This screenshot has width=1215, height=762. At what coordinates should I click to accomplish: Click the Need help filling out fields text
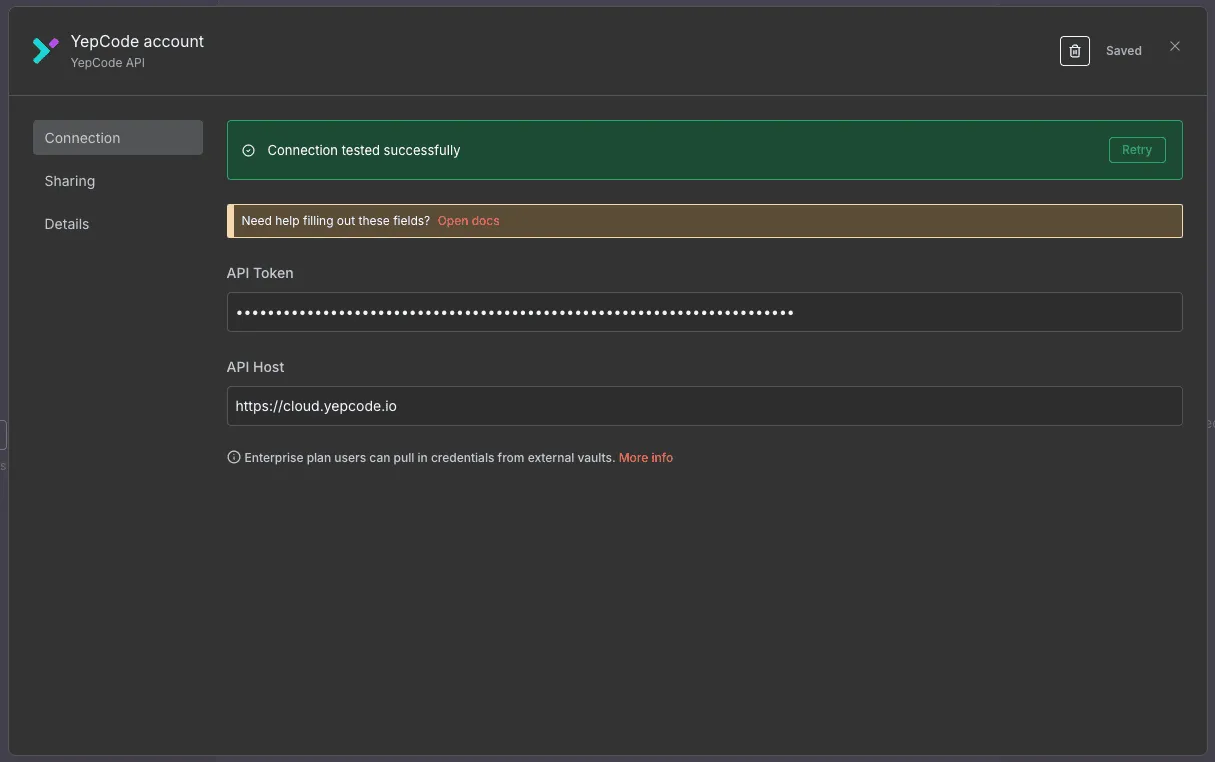click(x=335, y=221)
